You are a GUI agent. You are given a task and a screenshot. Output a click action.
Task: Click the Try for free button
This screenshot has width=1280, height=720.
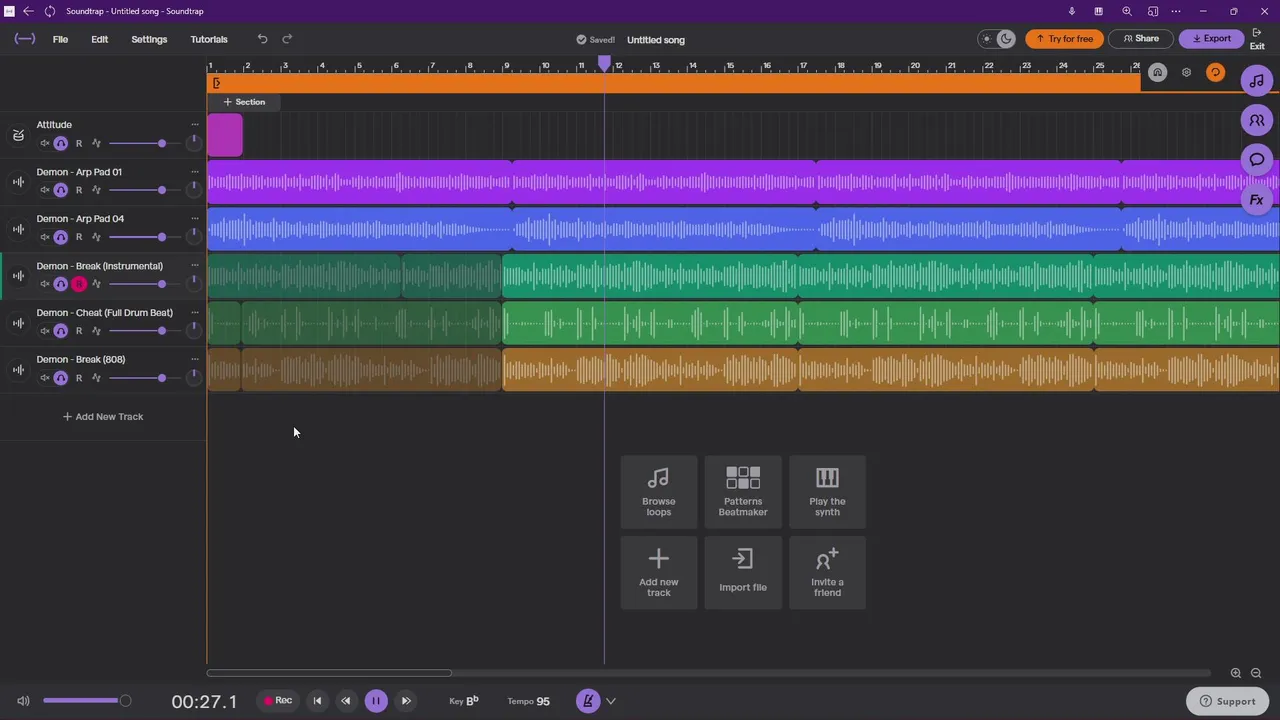(x=1064, y=39)
